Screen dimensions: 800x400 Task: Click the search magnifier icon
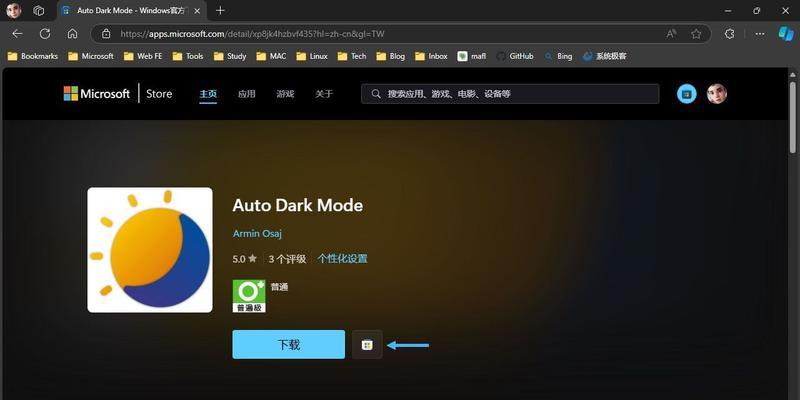[376, 94]
